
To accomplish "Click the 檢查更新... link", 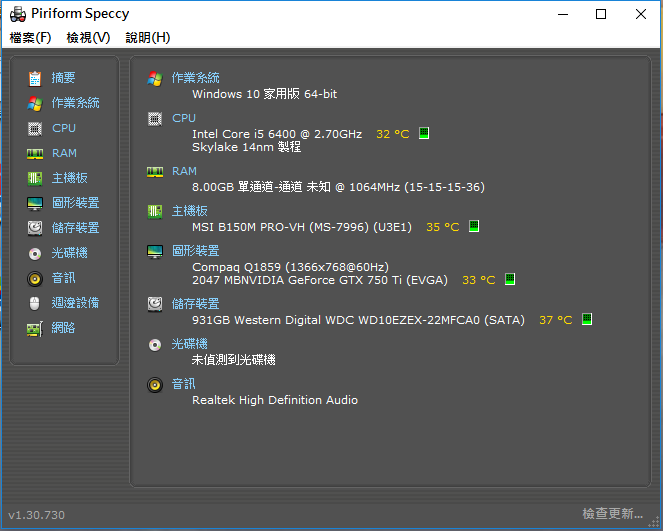I will coord(613,514).
